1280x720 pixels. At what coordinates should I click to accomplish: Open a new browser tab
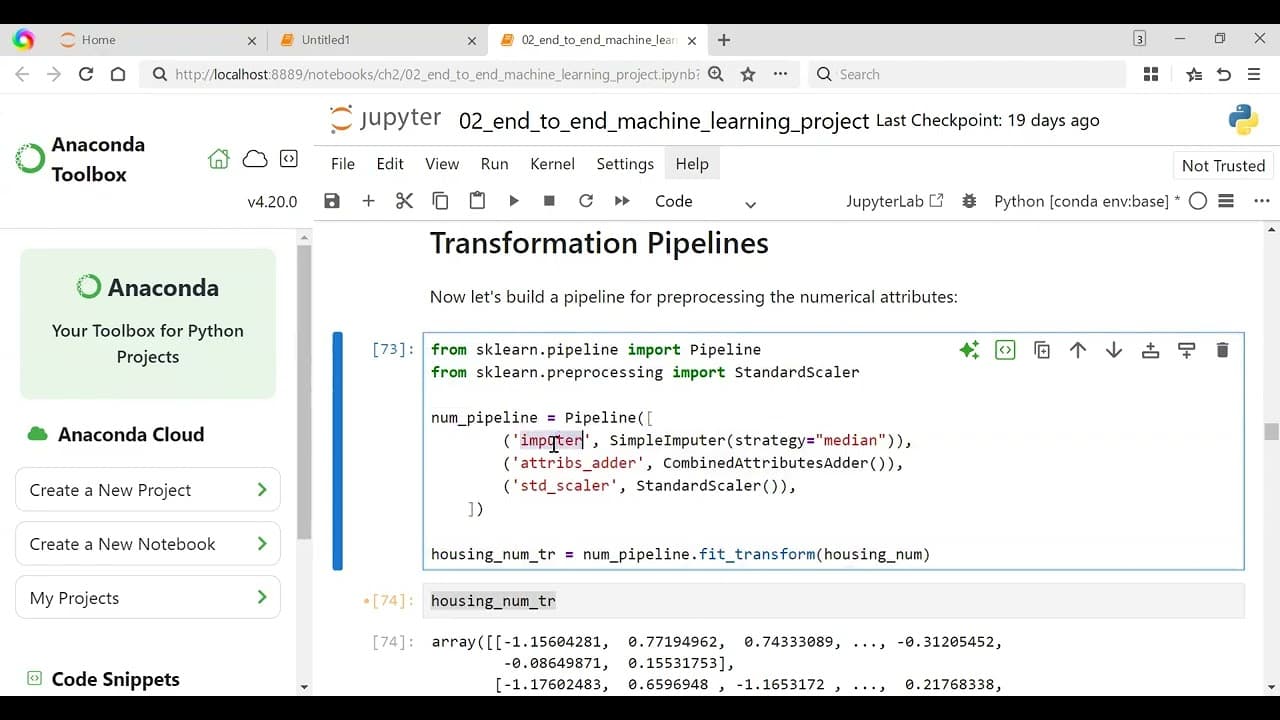pos(724,40)
